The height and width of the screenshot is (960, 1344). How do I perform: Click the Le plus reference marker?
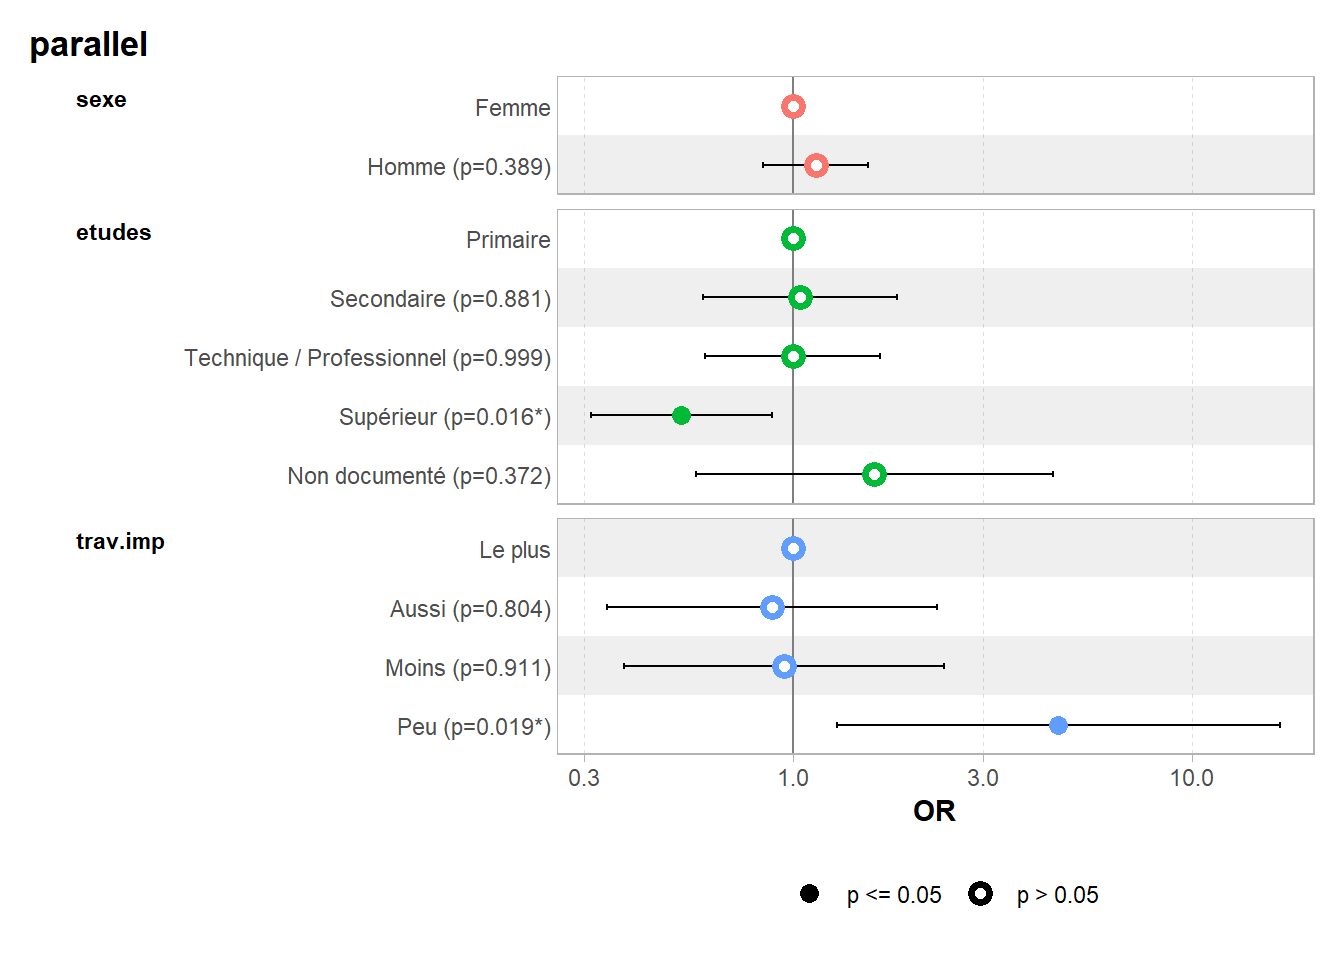pos(793,548)
